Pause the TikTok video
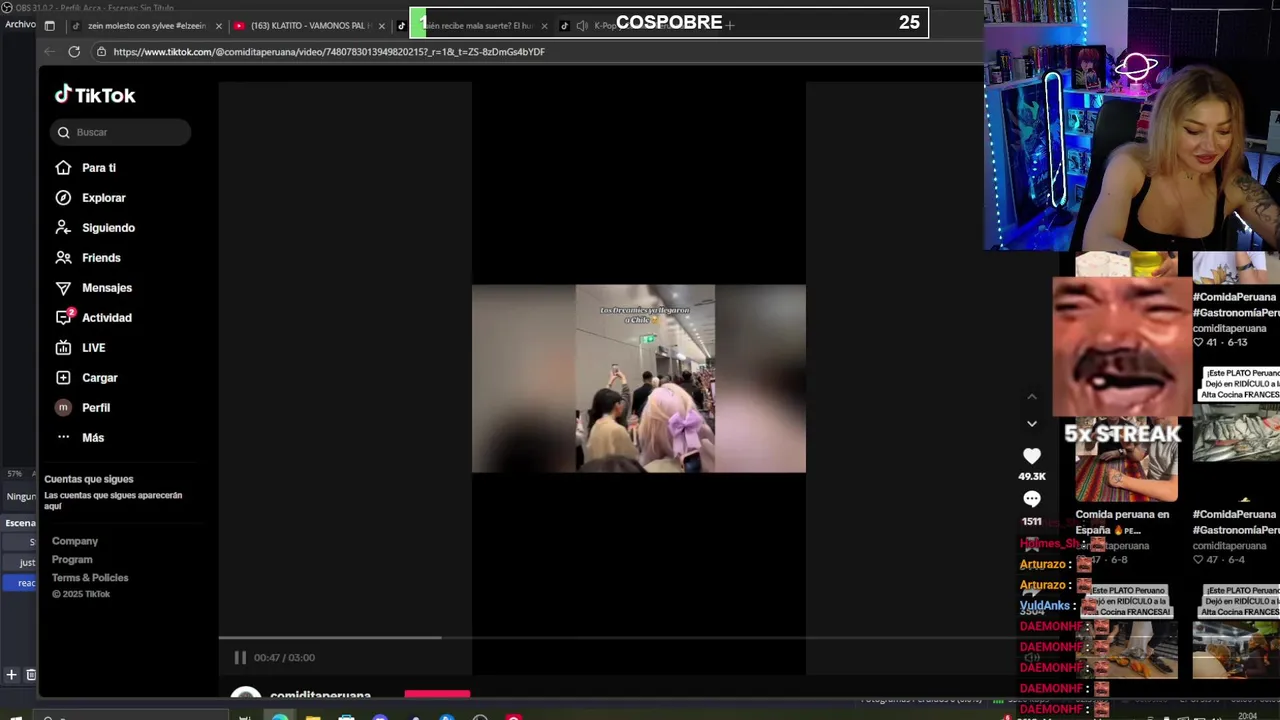Image resolution: width=1280 pixels, height=720 pixels. 240,657
